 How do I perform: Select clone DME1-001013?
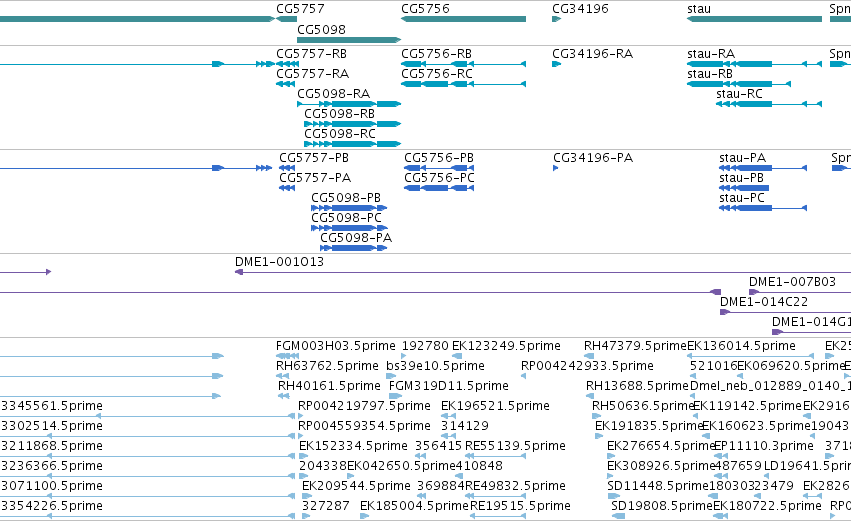click(280, 262)
